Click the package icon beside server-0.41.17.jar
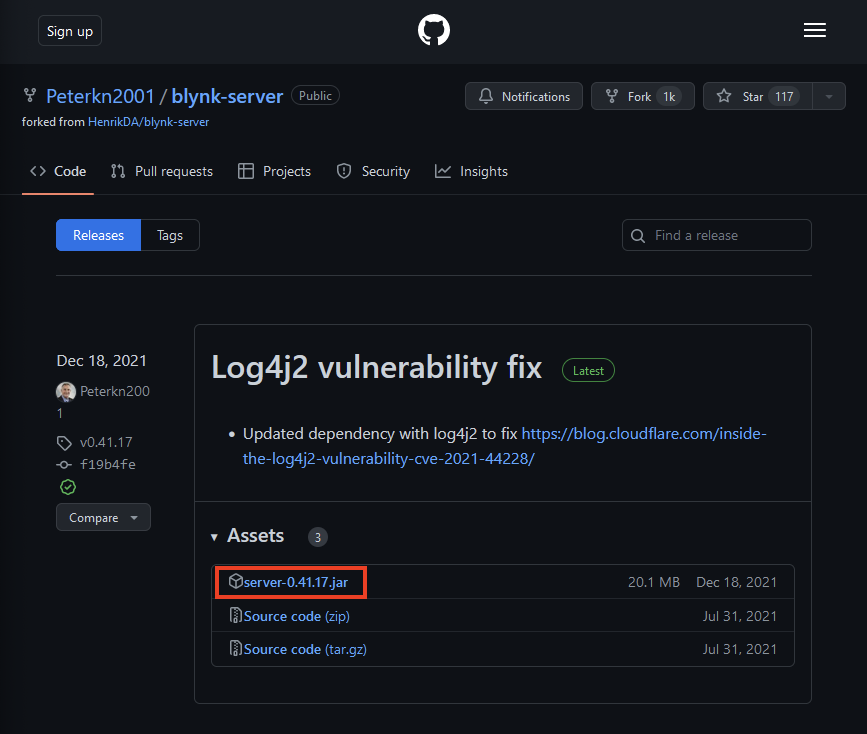 (236, 581)
